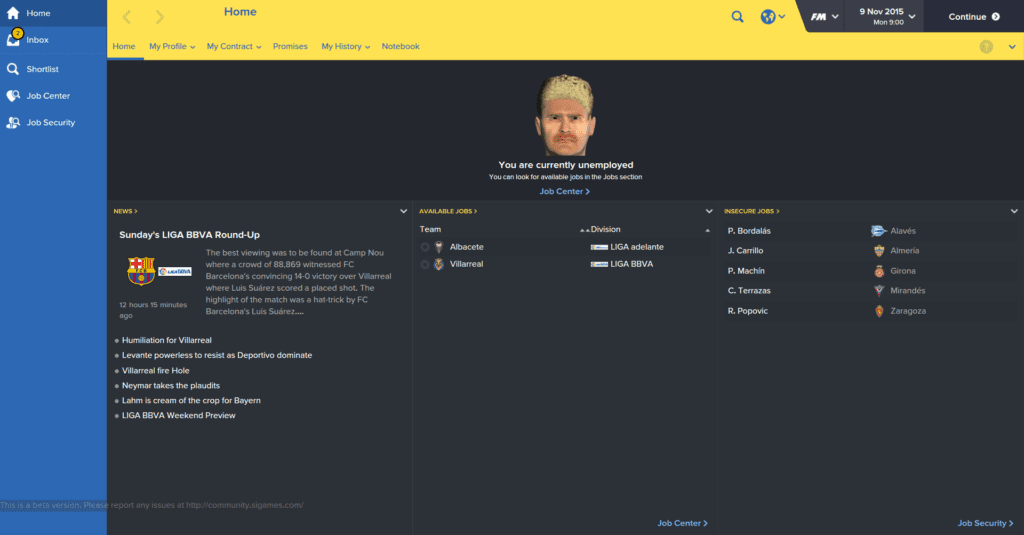1024x535 pixels.
Task: Click the Continue button
Action: click(x=974, y=17)
